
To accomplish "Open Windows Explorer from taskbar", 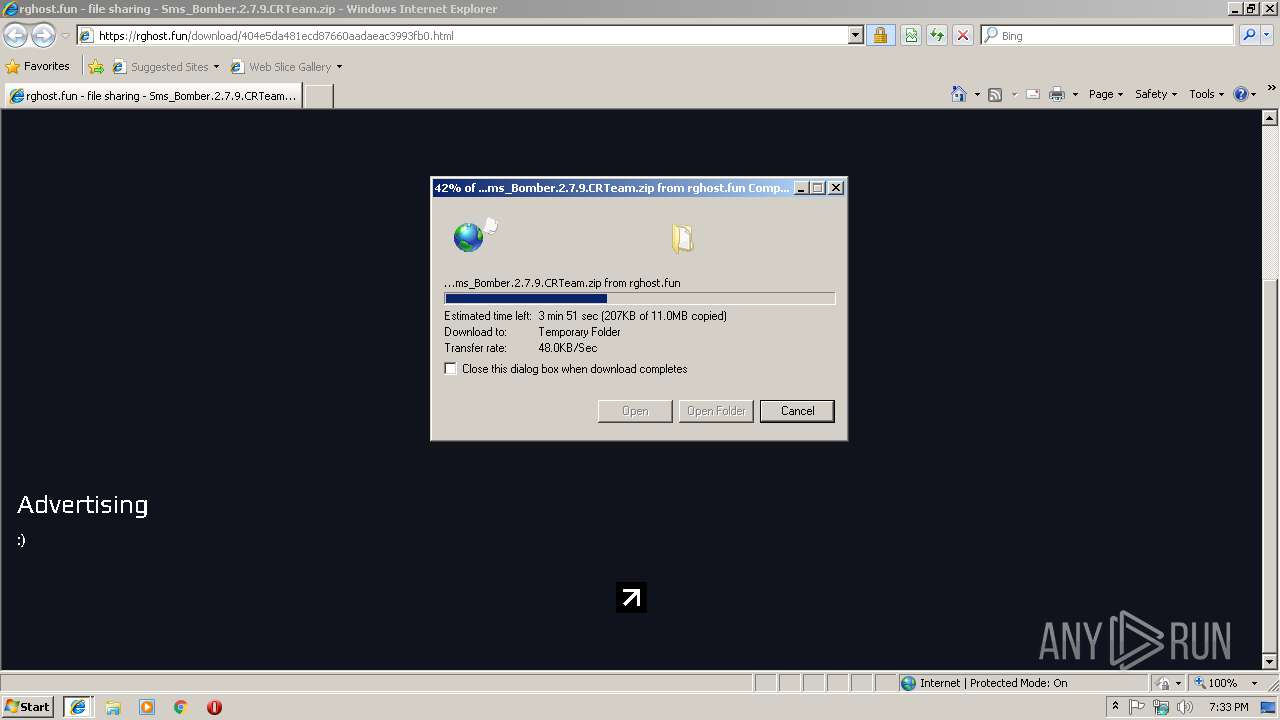I will tap(113, 707).
